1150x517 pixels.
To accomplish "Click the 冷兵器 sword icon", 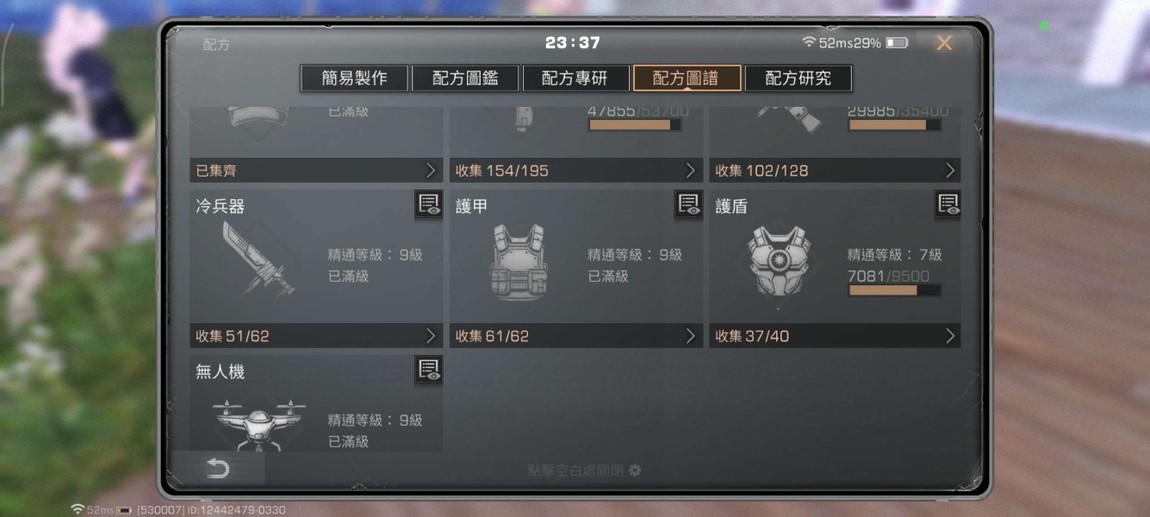I will click(x=258, y=259).
